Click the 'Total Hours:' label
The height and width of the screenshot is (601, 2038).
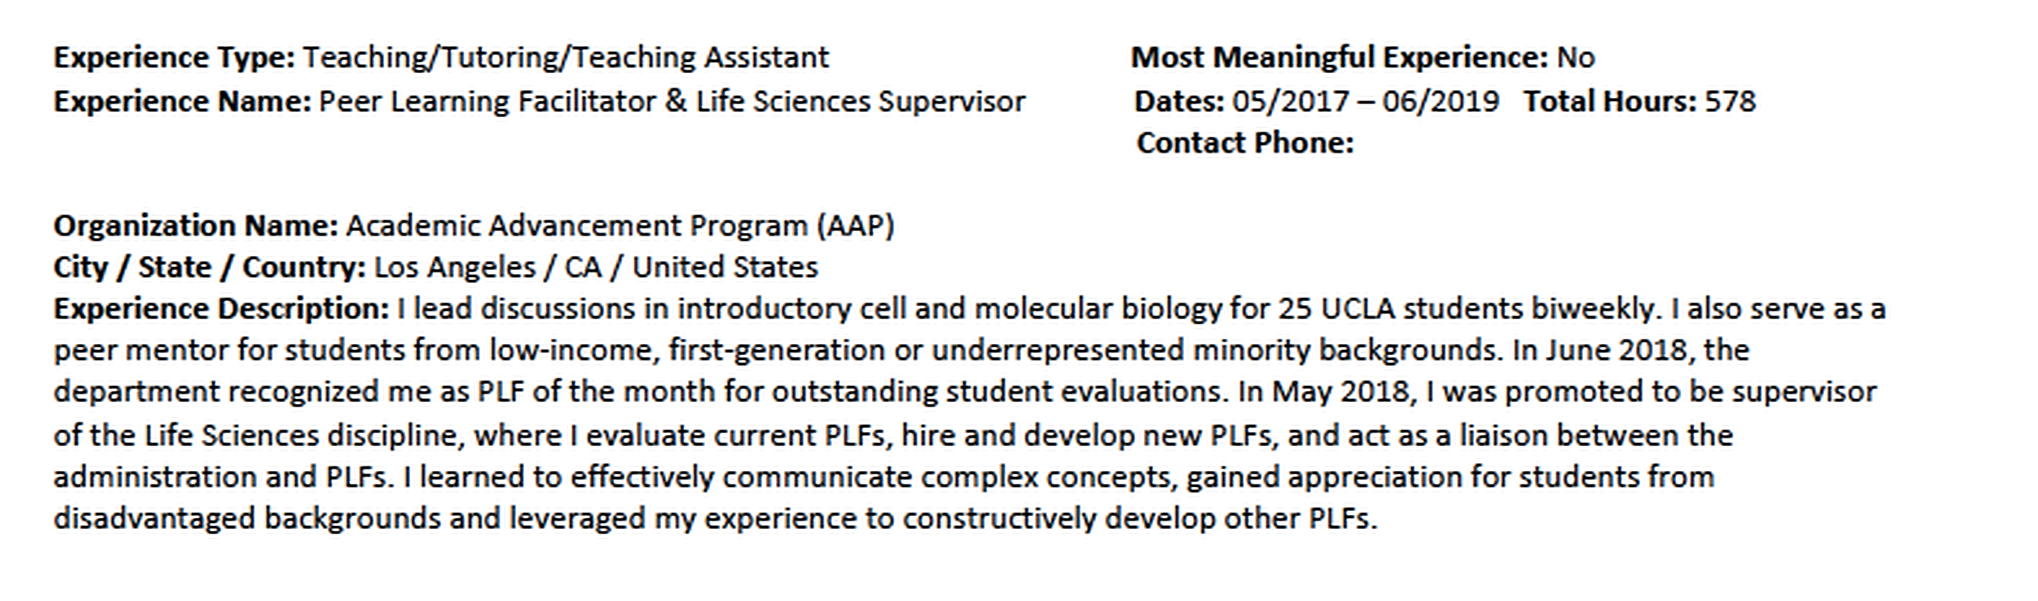pos(1610,102)
